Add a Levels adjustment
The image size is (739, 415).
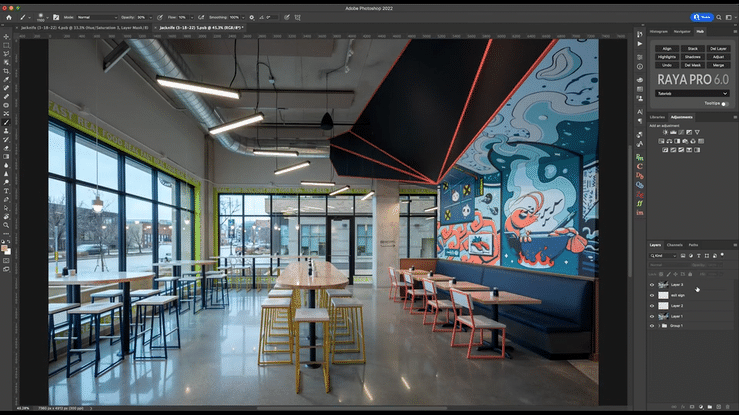pyautogui.click(x=673, y=132)
